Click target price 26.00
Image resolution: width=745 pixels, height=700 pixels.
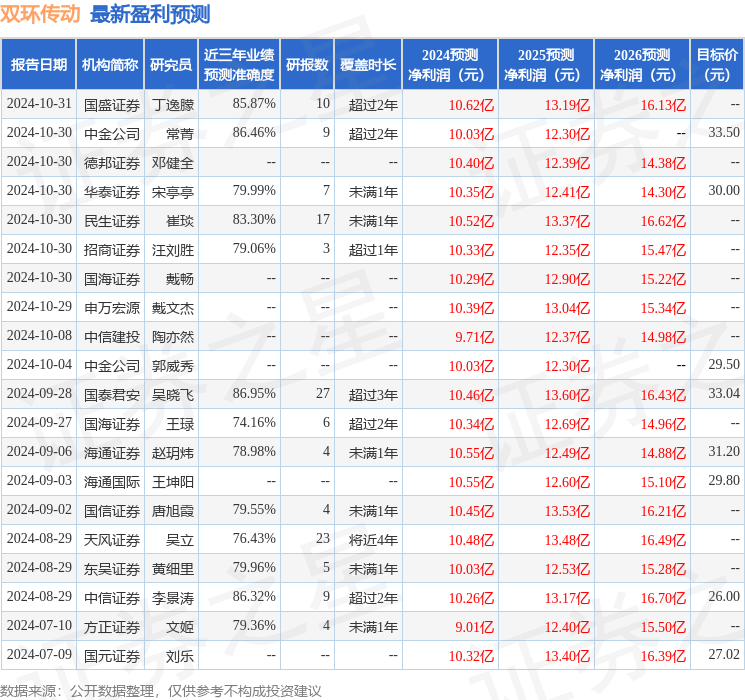pyautogui.click(x=724, y=596)
